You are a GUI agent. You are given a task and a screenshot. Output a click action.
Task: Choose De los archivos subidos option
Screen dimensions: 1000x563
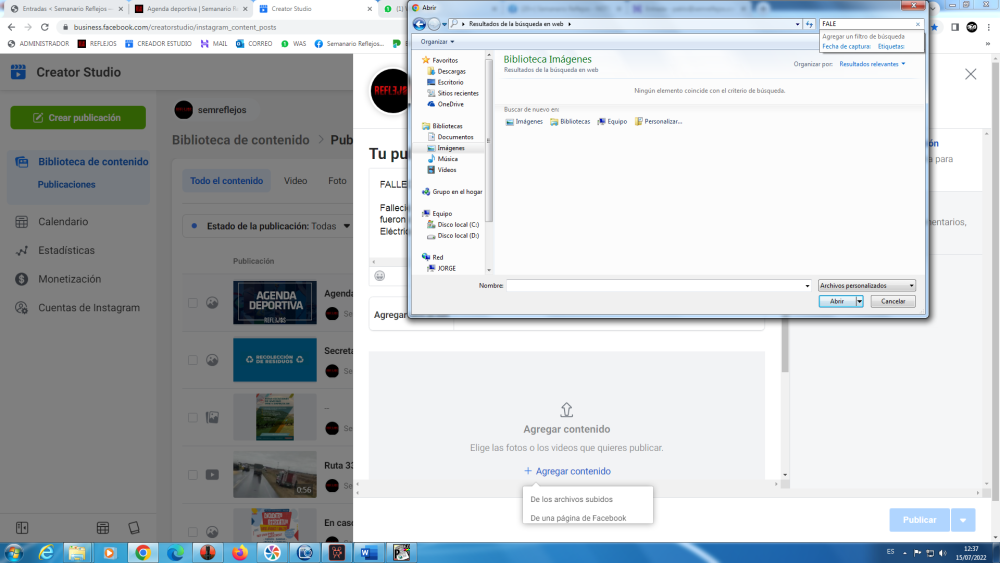click(x=571, y=499)
